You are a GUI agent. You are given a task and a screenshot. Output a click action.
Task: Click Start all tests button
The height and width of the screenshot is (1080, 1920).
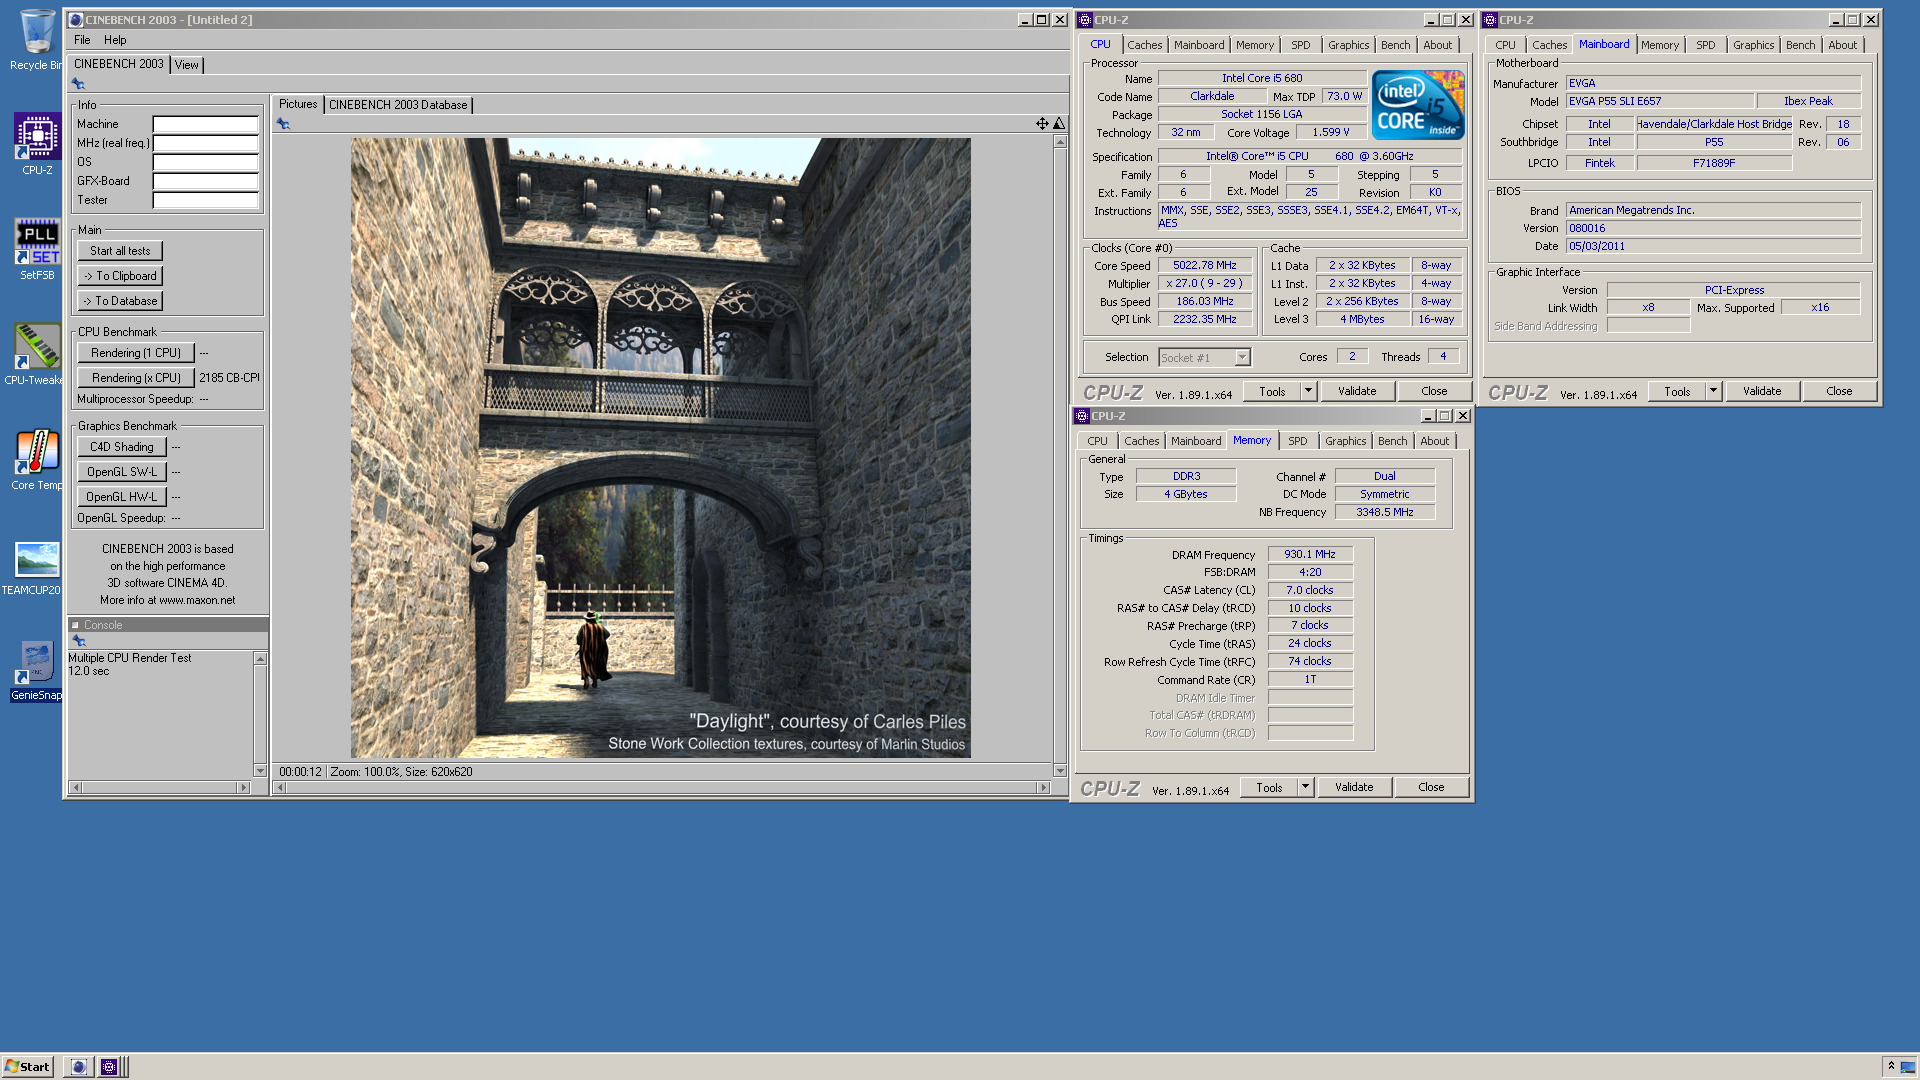coord(120,251)
